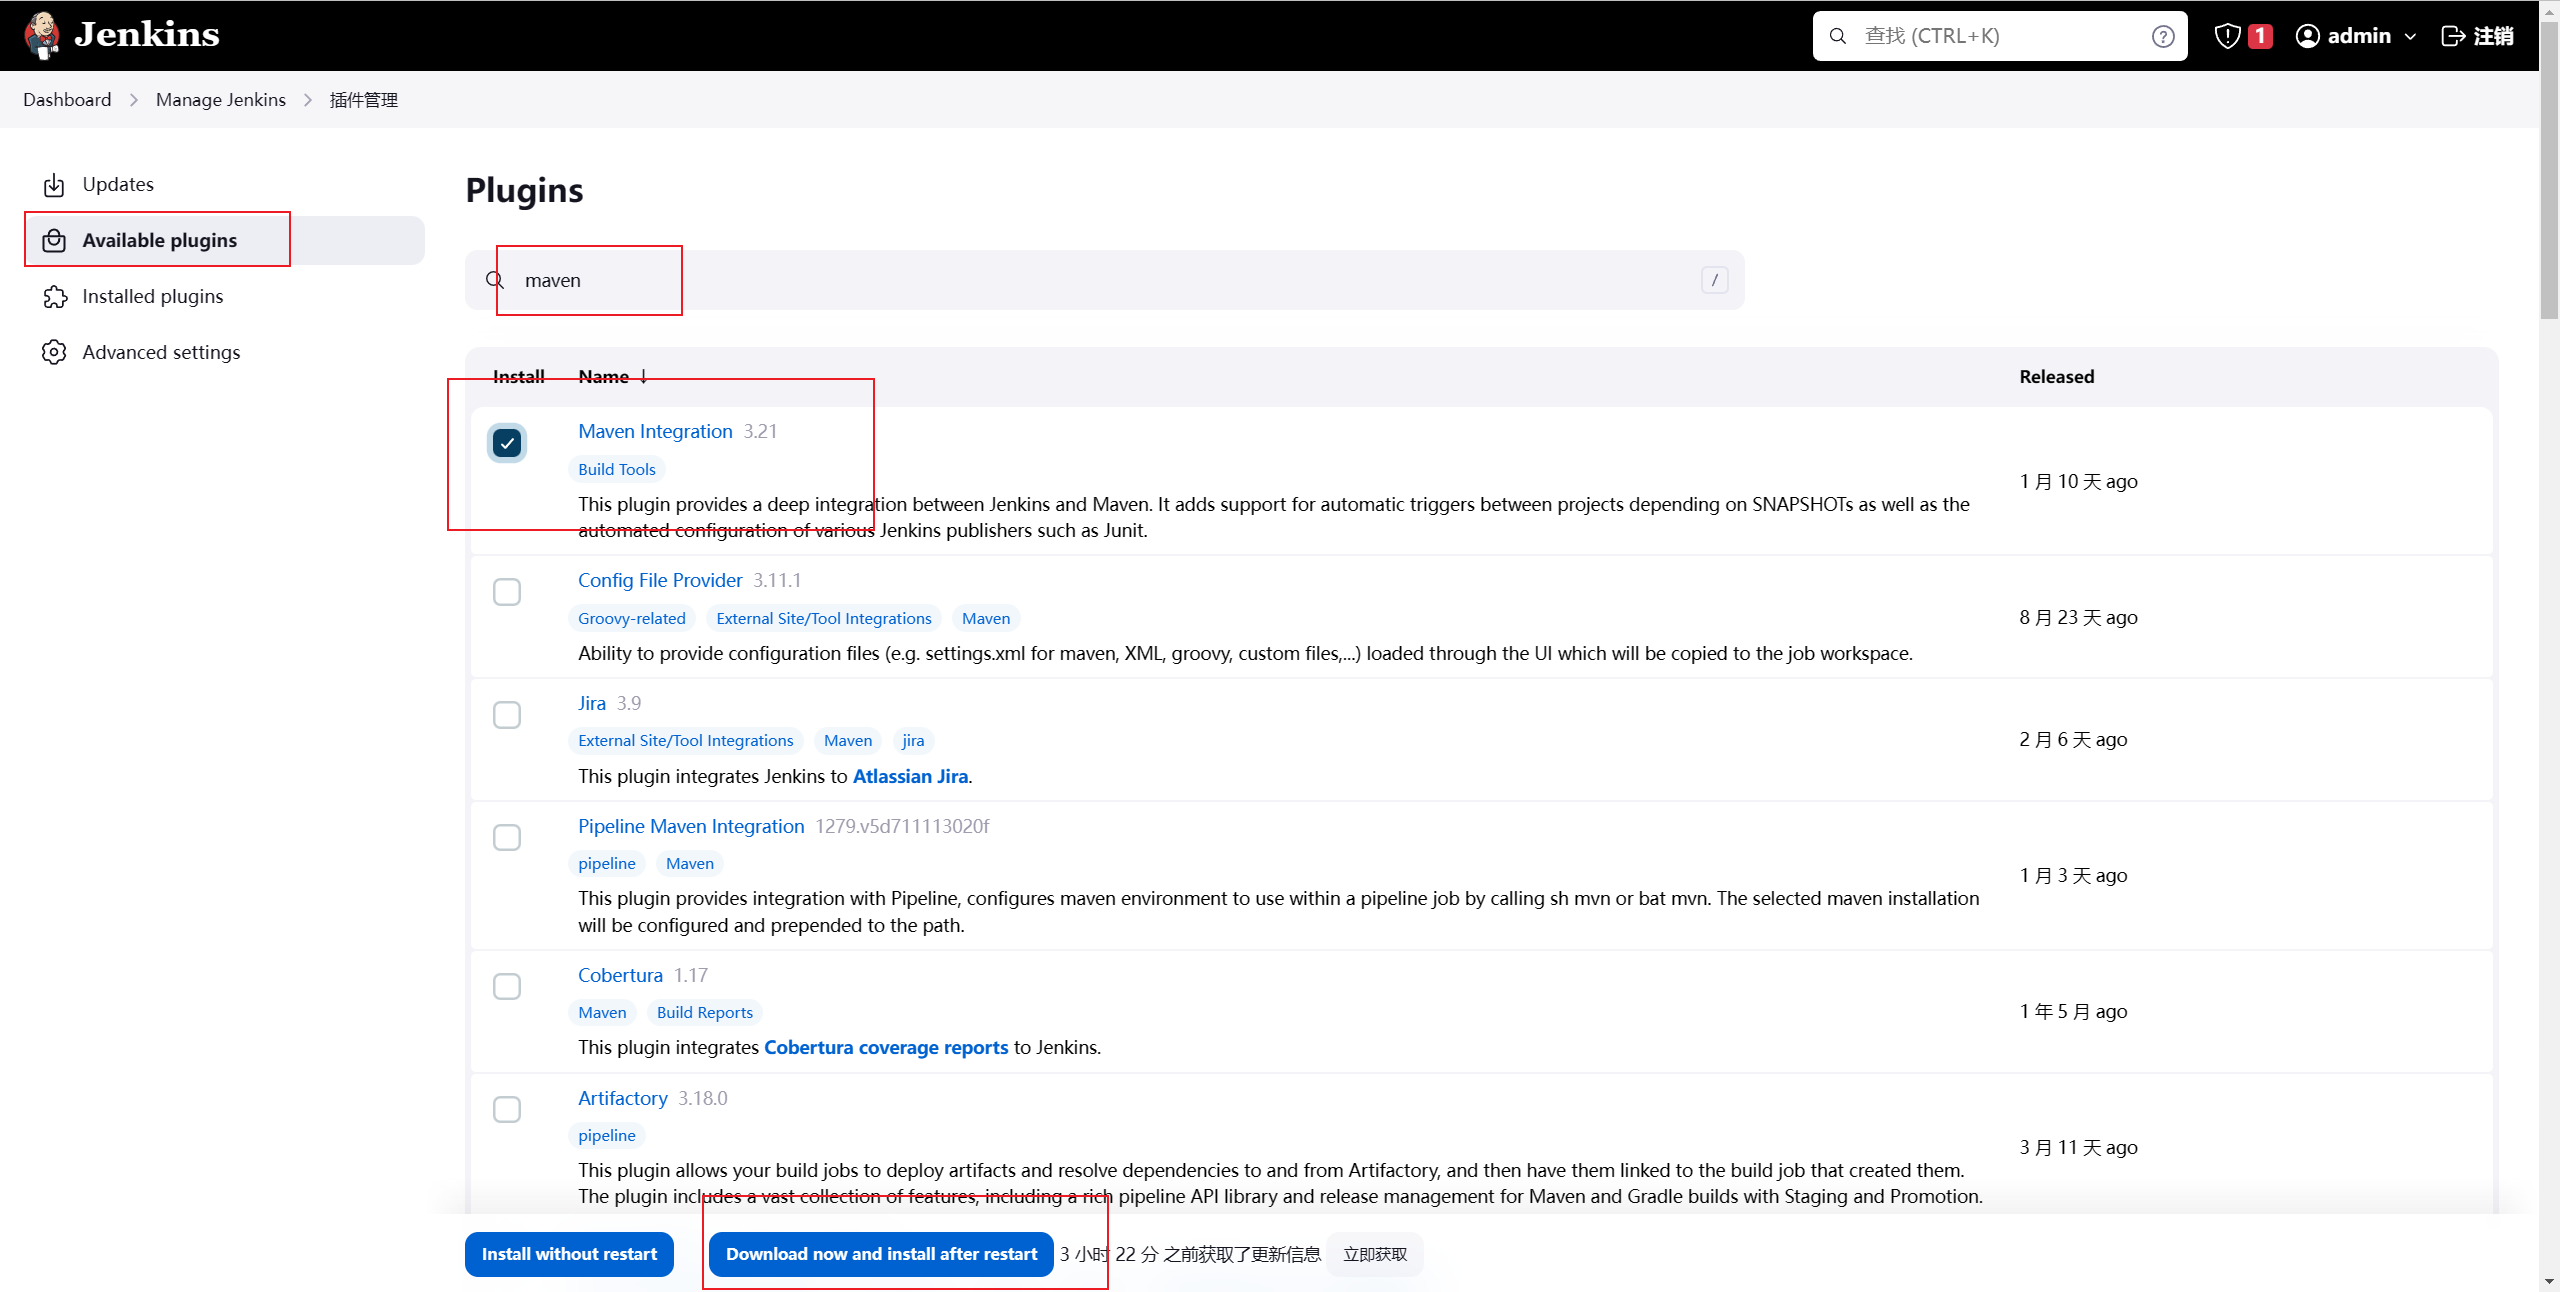Click the admin user avatar icon
The image size is (2560, 1292).
(2307, 36)
